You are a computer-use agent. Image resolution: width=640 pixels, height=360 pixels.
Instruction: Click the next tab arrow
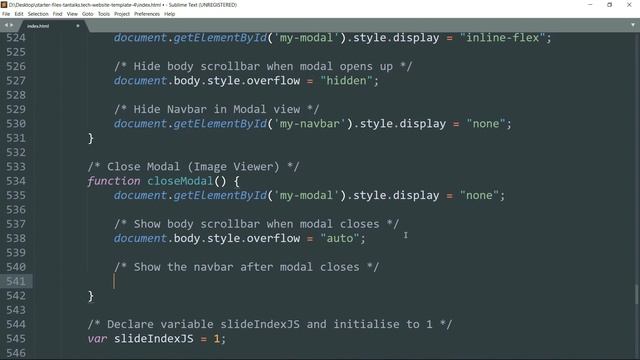11,25
